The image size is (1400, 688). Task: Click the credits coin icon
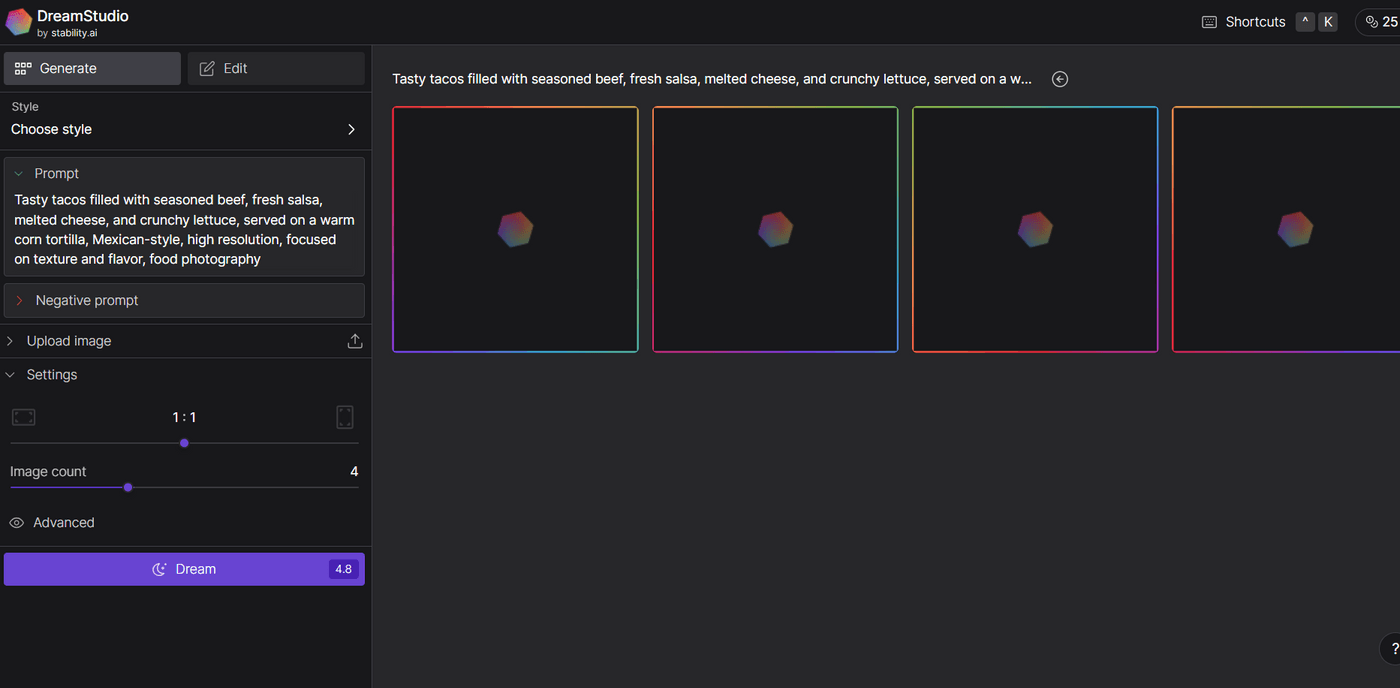pyautogui.click(x=1371, y=22)
